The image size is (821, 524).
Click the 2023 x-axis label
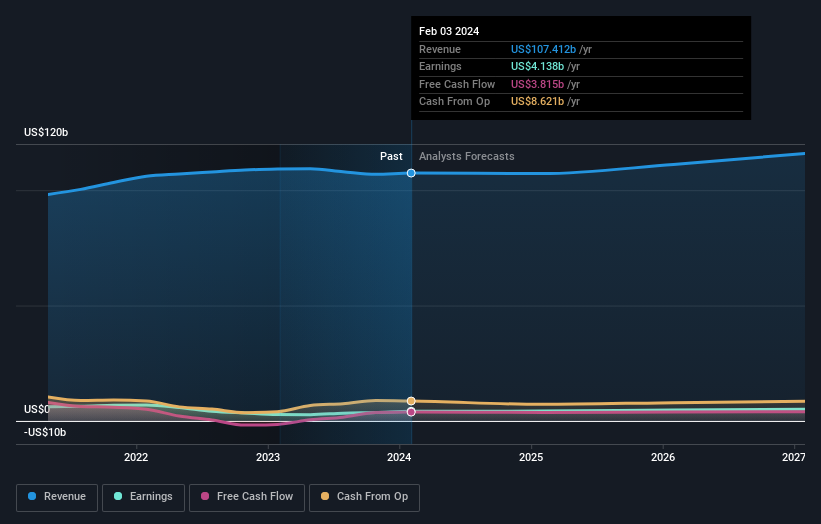click(268, 458)
